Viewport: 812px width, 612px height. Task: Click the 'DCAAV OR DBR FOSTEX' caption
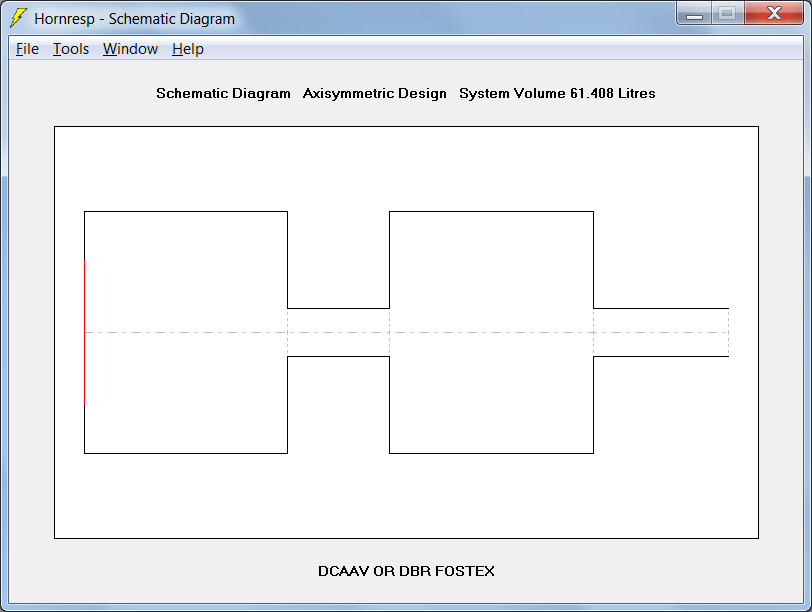click(x=407, y=571)
